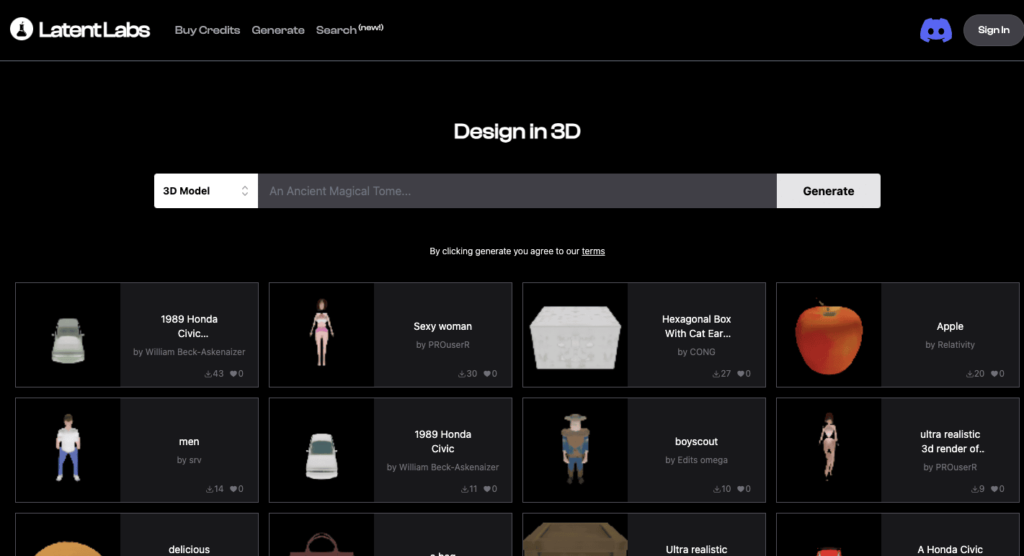This screenshot has width=1024, height=556.
Task: Open the Search (new!) nav item
Action: 349,29
